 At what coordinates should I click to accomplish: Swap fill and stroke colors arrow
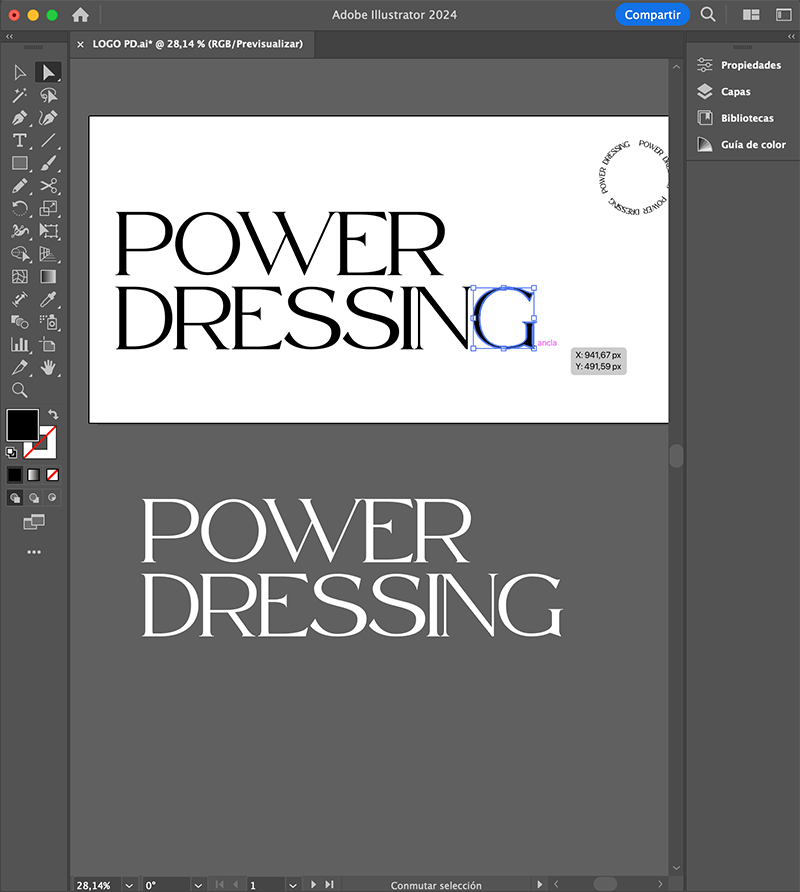click(x=53, y=414)
